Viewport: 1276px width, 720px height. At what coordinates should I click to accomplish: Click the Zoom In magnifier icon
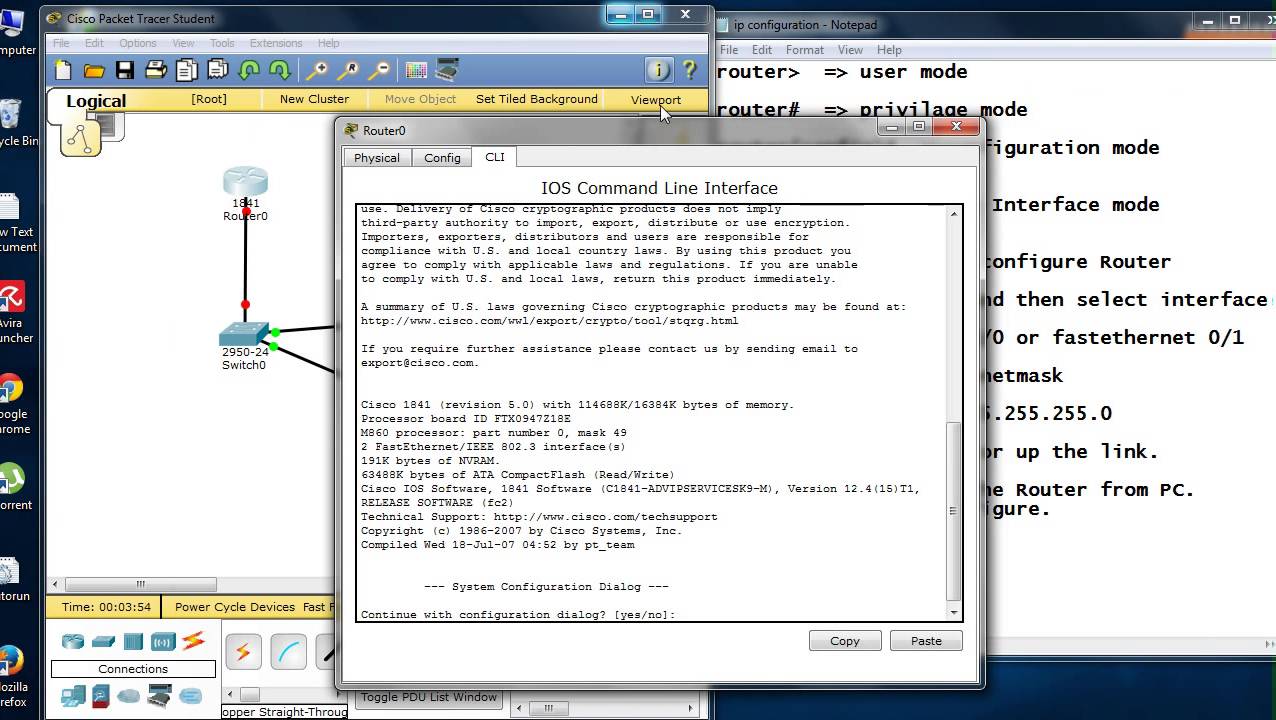[317, 70]
